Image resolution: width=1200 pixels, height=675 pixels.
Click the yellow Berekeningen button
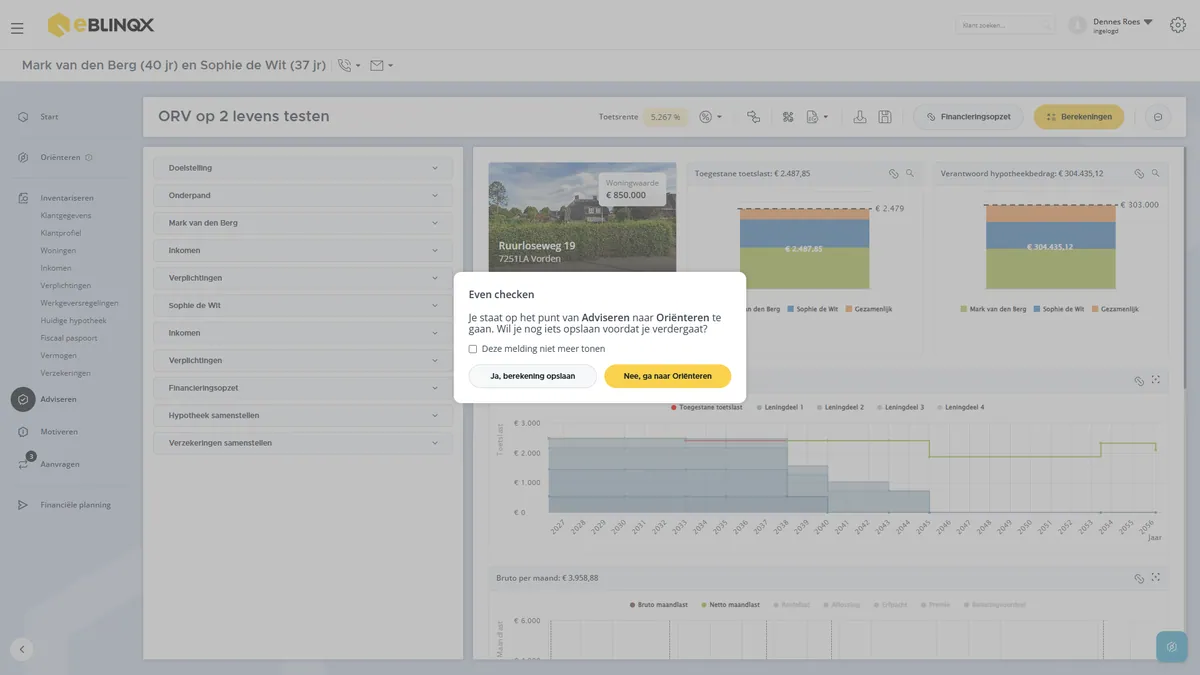pyautogui.click(x=1079, y=117)
